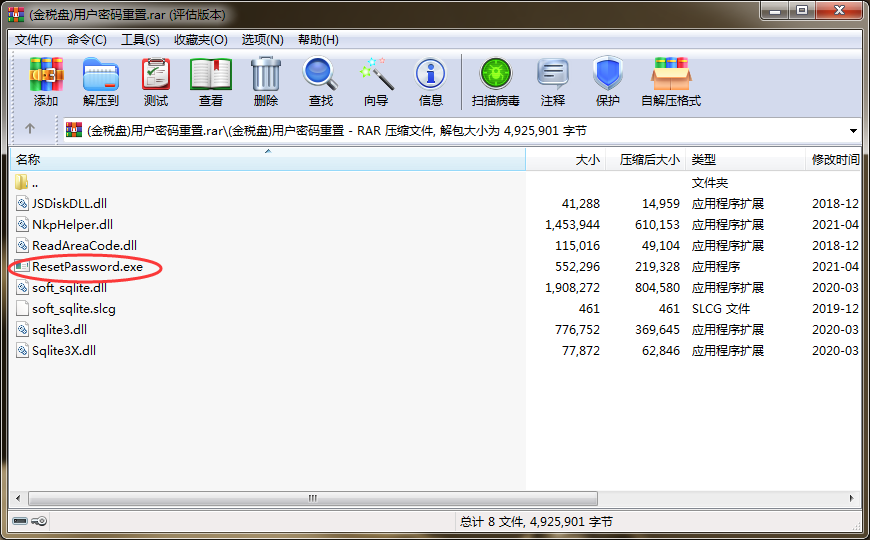This screenshot has width=870, height=540.
Task: Open the 收藏夹(O) menu
Action: click(x=201, y=40)
